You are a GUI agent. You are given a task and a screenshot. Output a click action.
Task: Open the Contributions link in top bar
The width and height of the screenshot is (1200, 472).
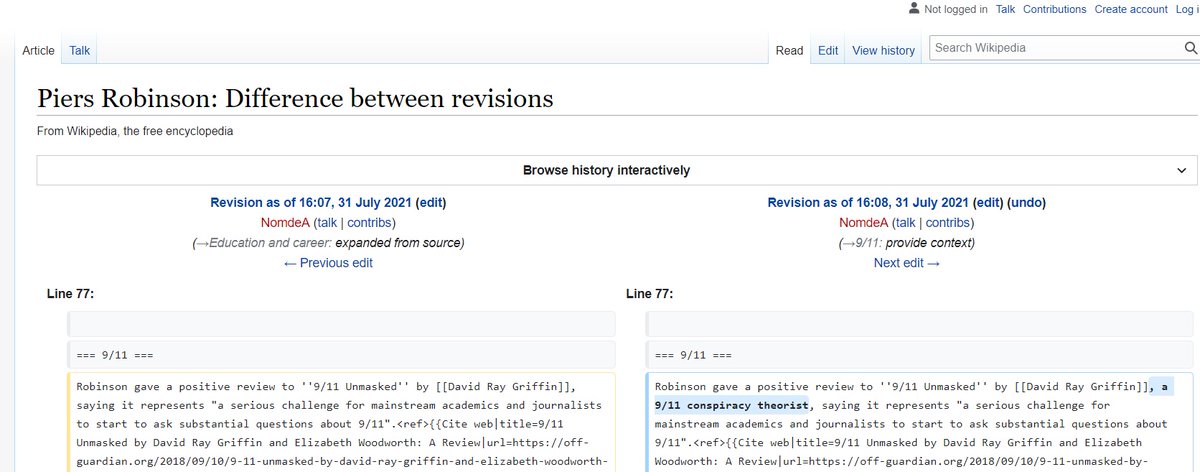(x=1054, y=9)
